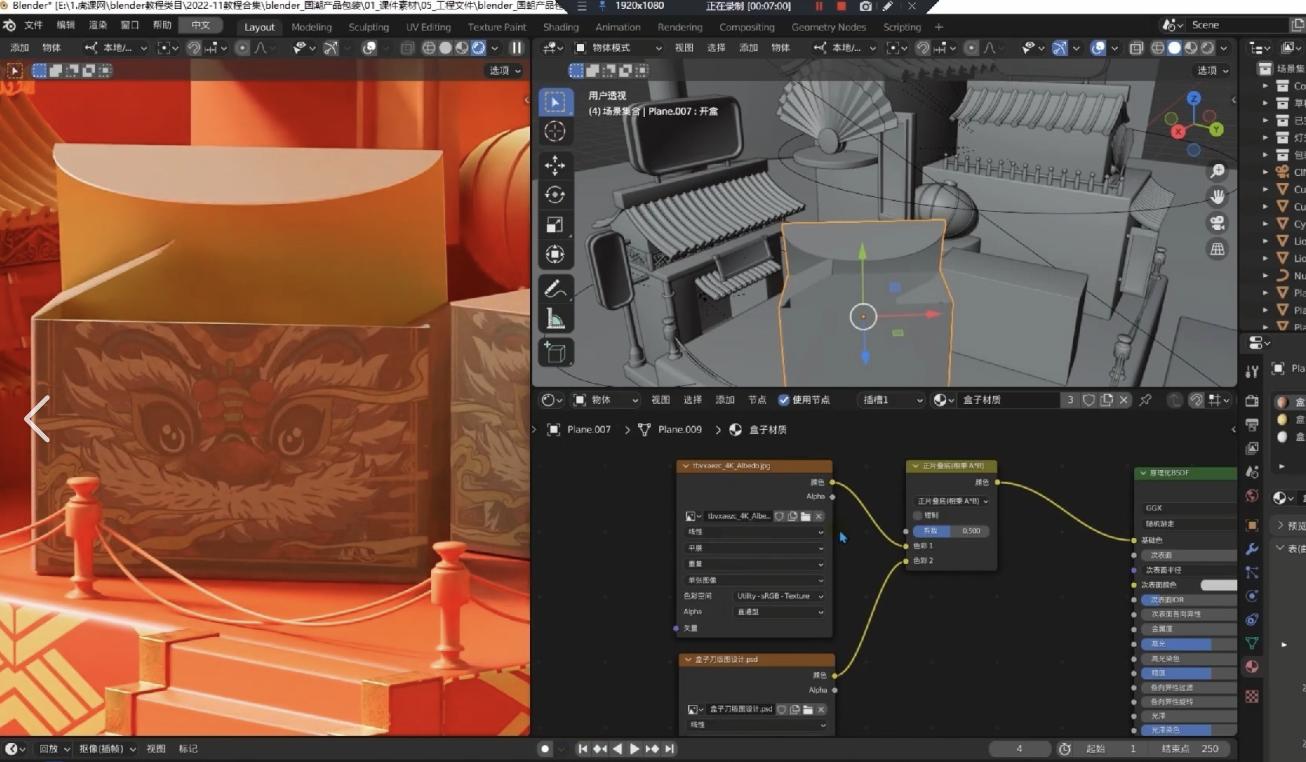Toggle camera view in the viewport
Image resolution: width=1306 pixels, height=762 pixels.
click(x=1217, y=223)
